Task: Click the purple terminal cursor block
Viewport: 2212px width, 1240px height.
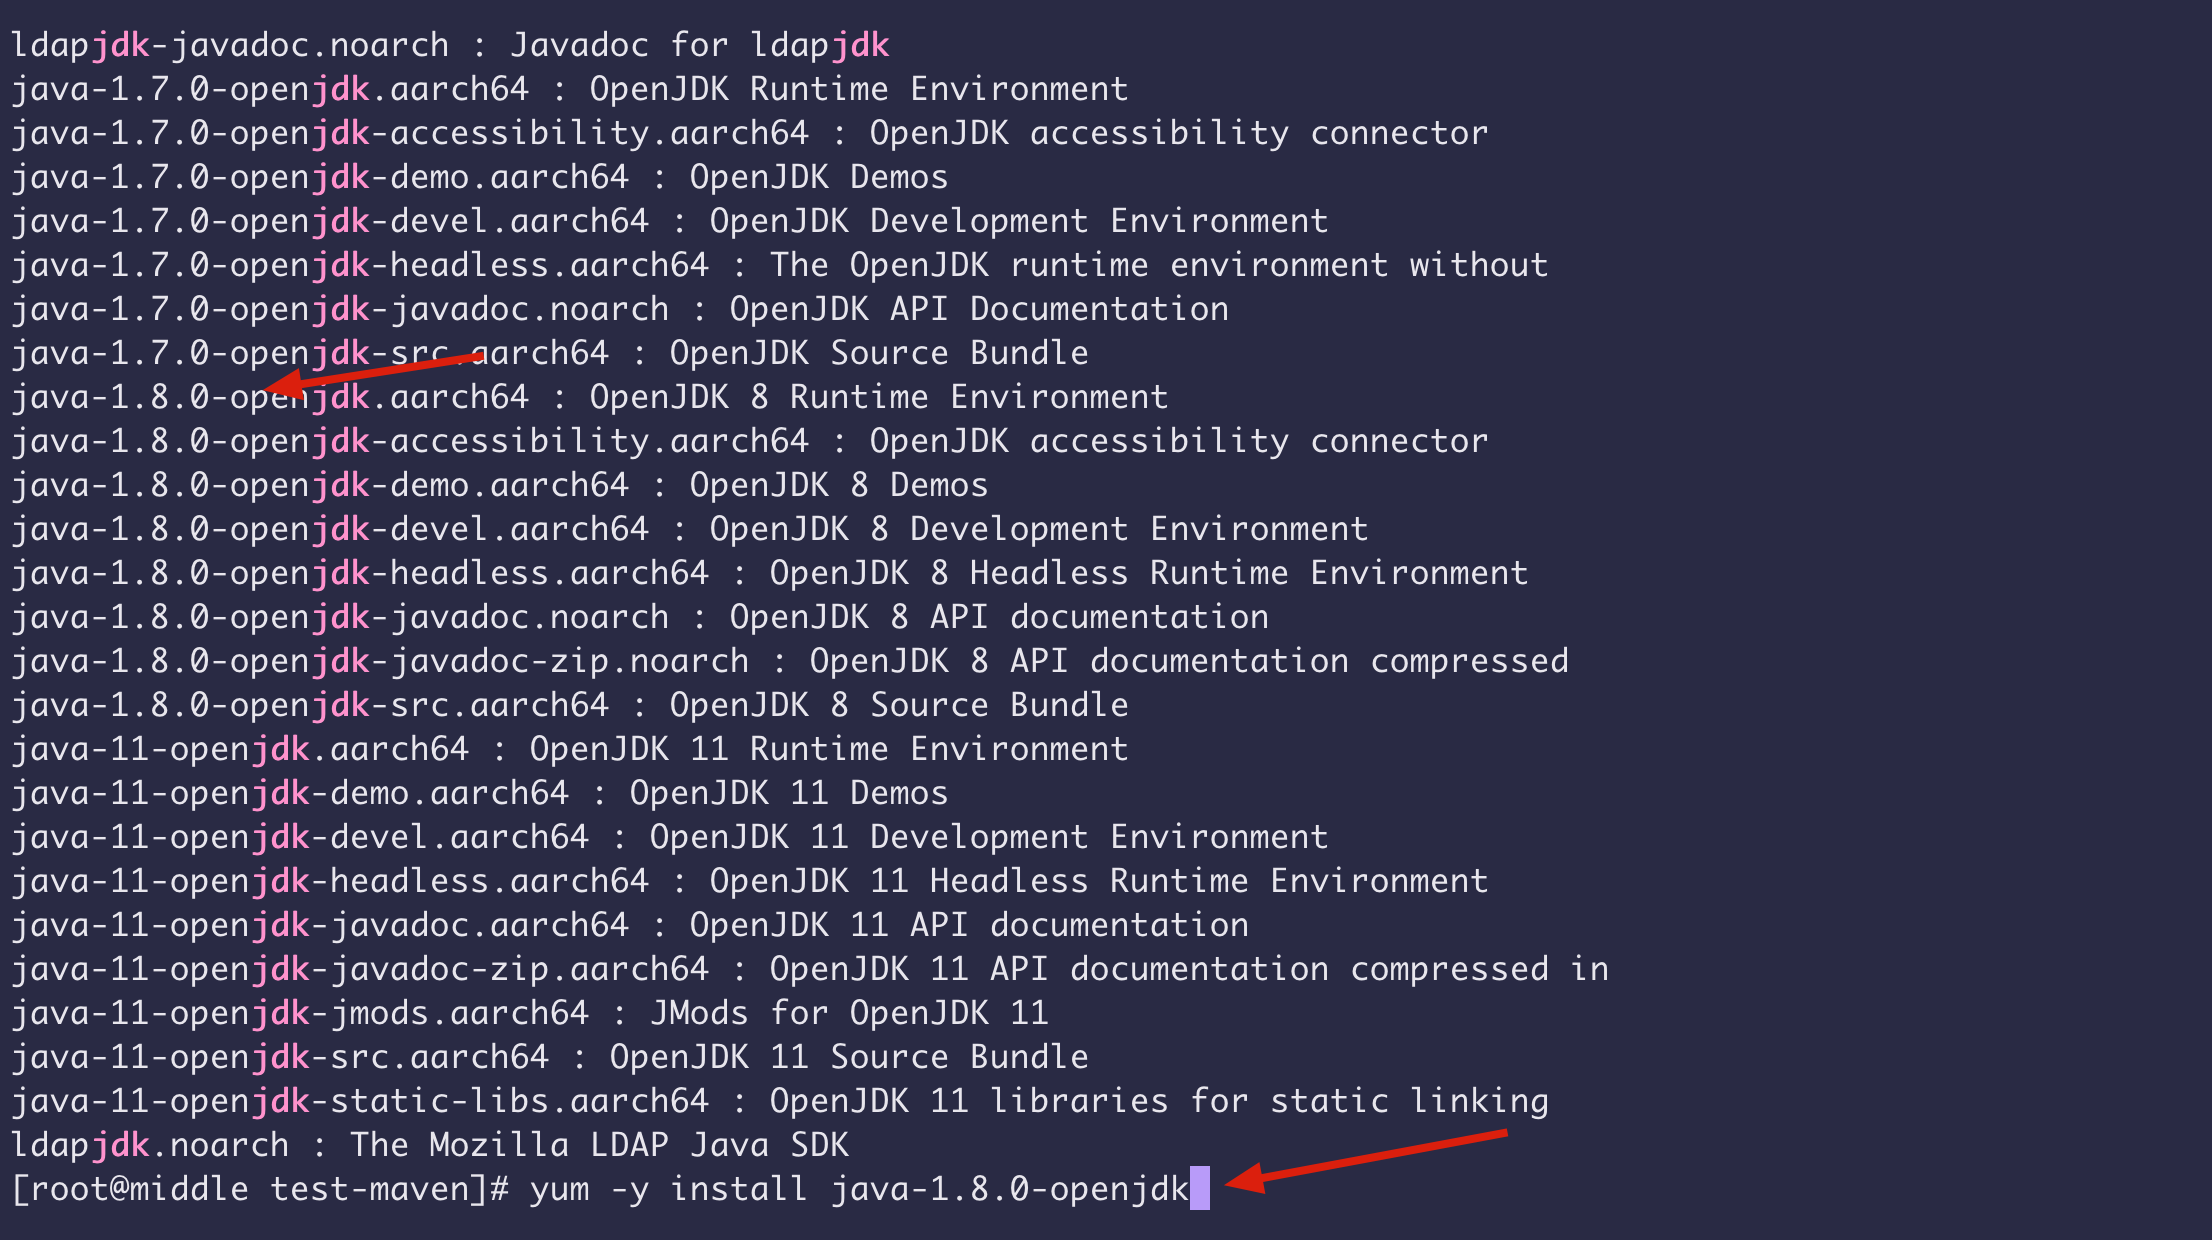Action: pos(1200,1188)
